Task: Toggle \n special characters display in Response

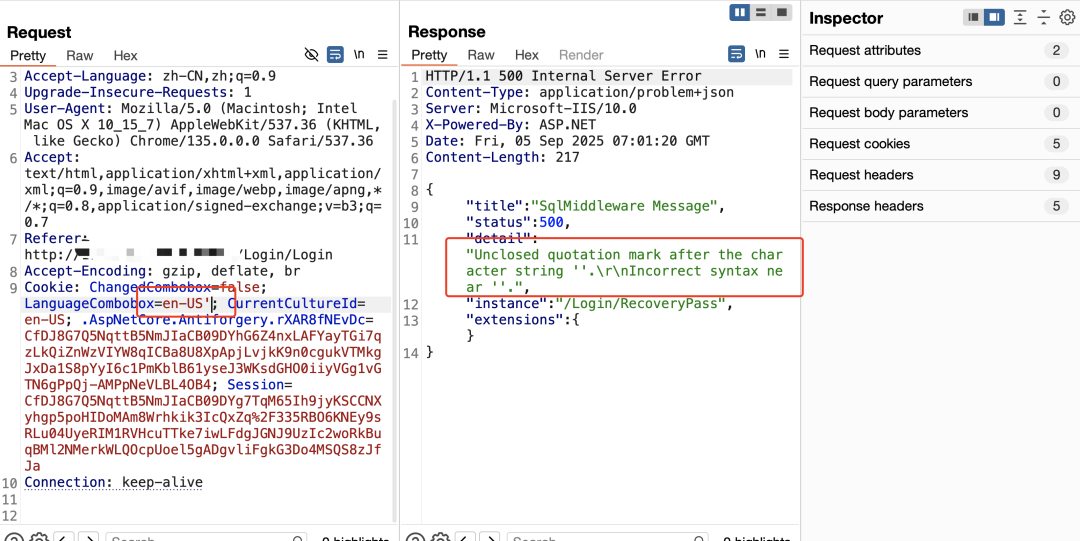Action: [760, 54]
